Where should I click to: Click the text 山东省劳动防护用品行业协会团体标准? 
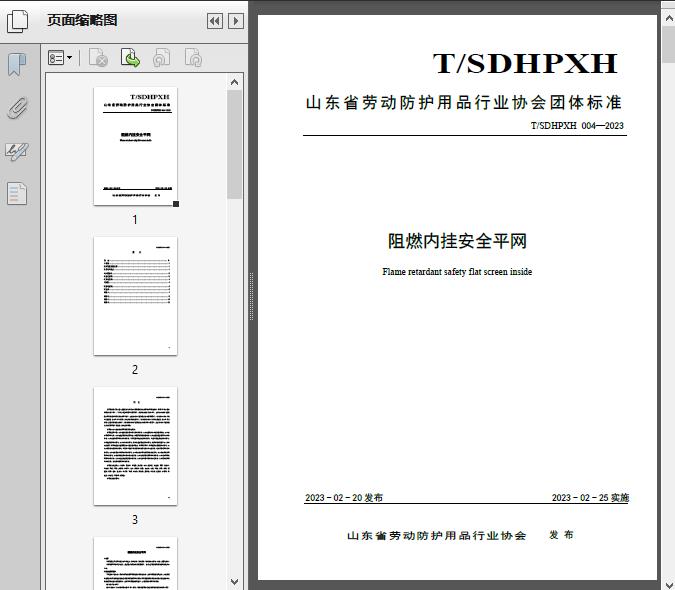(464, 102)
